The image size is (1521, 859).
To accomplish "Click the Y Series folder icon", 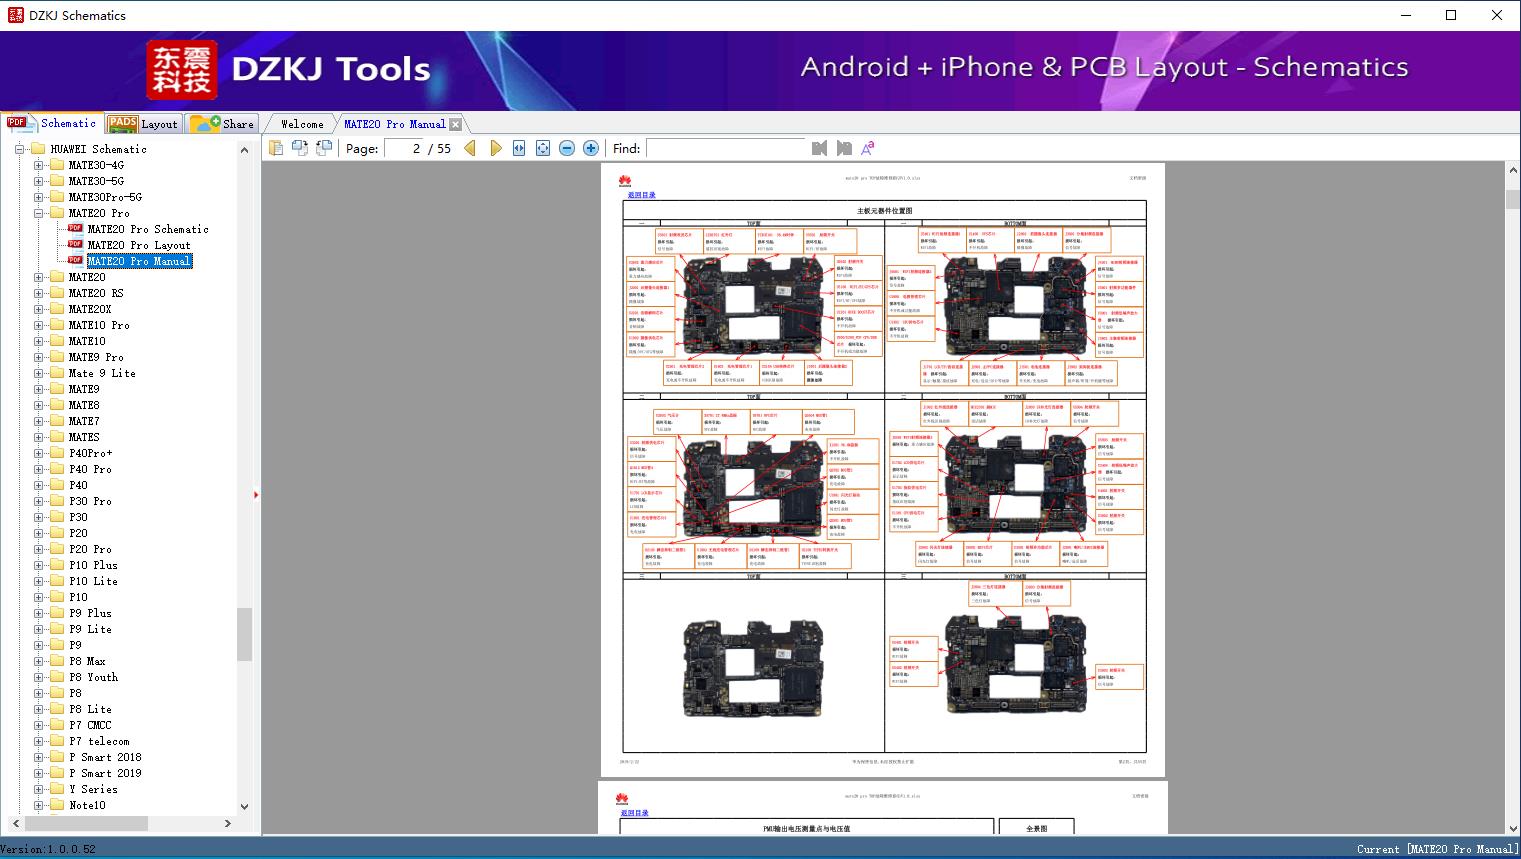I will pyautogui.click(x=57, y=789).
